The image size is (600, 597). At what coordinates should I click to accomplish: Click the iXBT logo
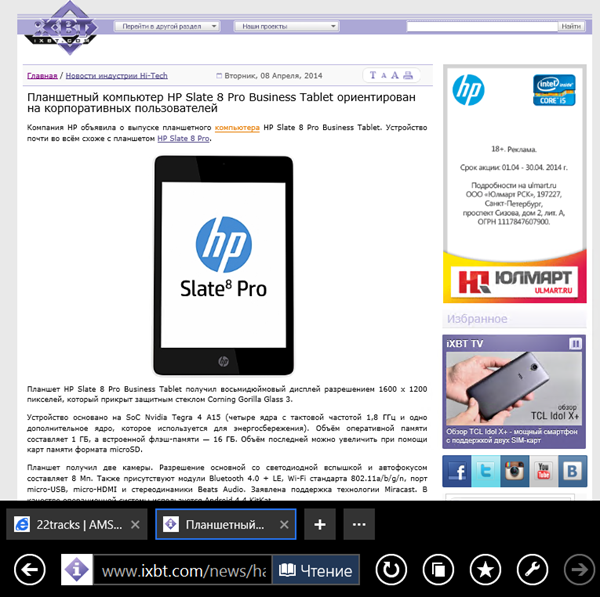click(x=63, y=28)
